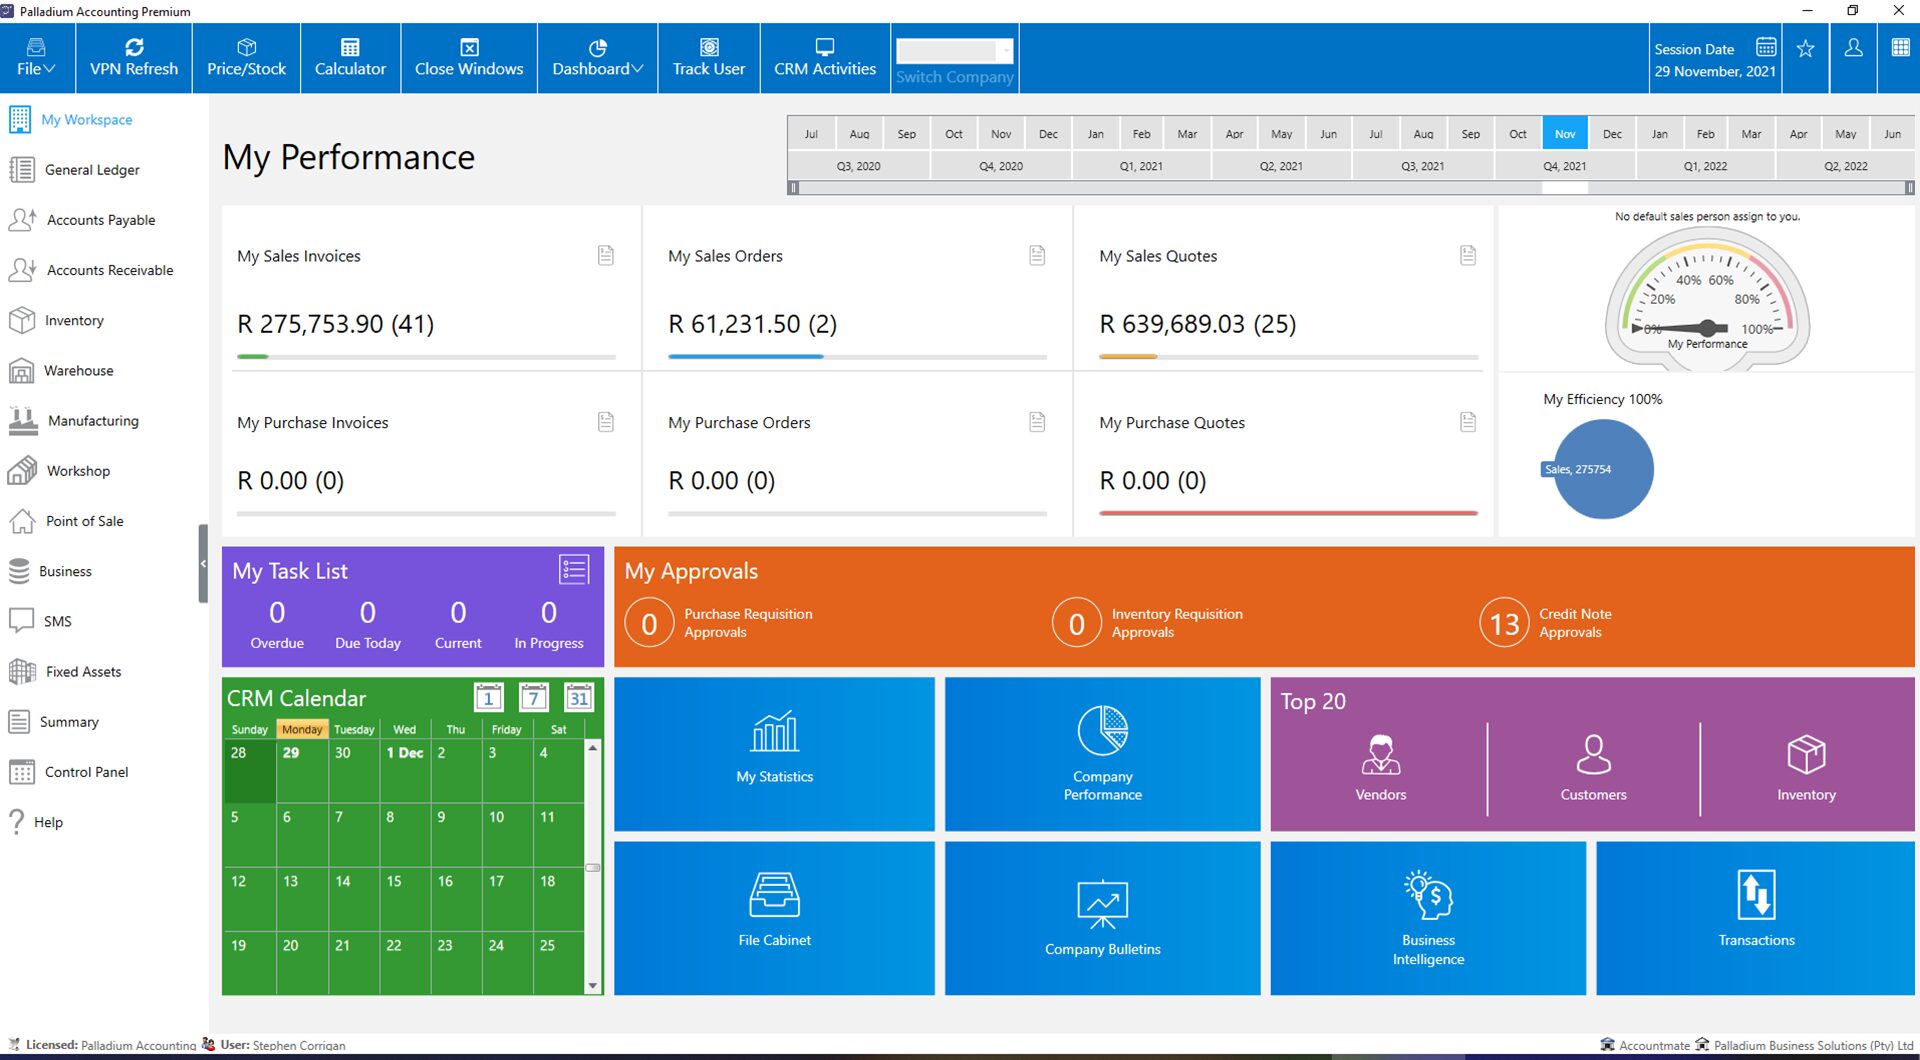Image resolution: width=1920 pixels, height=1060 pixels.
Task: Open Purchase Requisition Approvals
Action: [720, 623]
